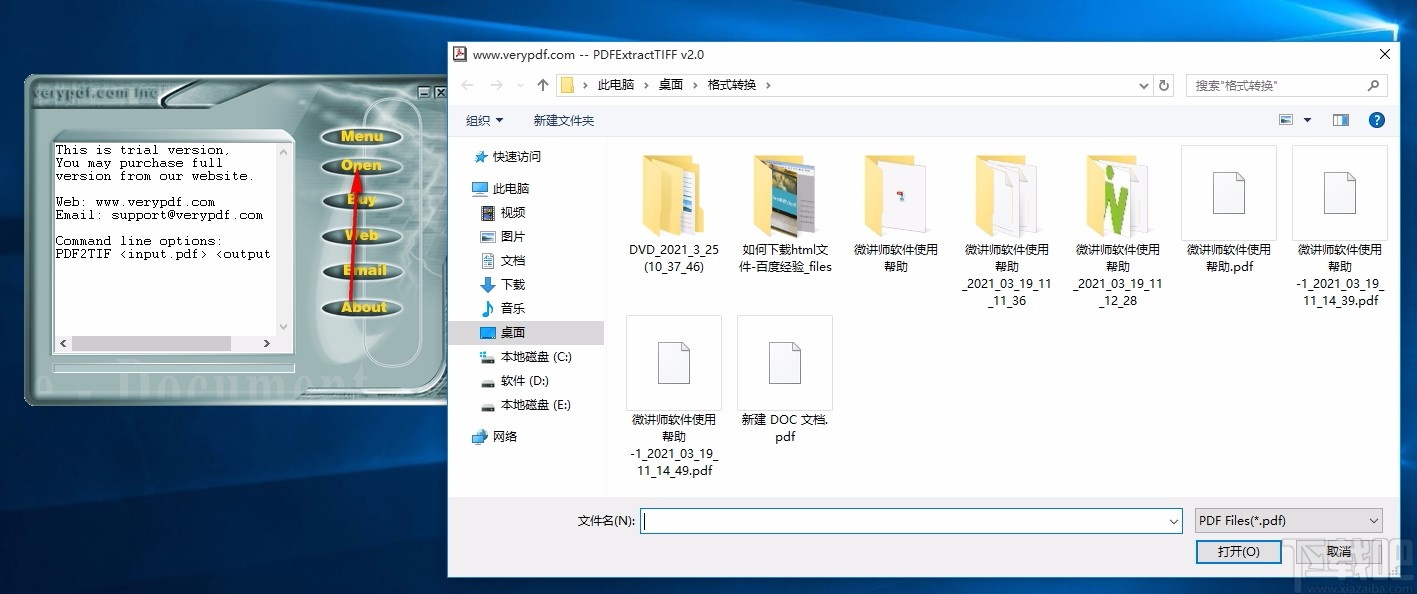Image resolution: width=1417 pixels, height=594 pixels.
Task: Click inside the 文件名 input field
Action: pyautogui.click(x=900, y=520)
